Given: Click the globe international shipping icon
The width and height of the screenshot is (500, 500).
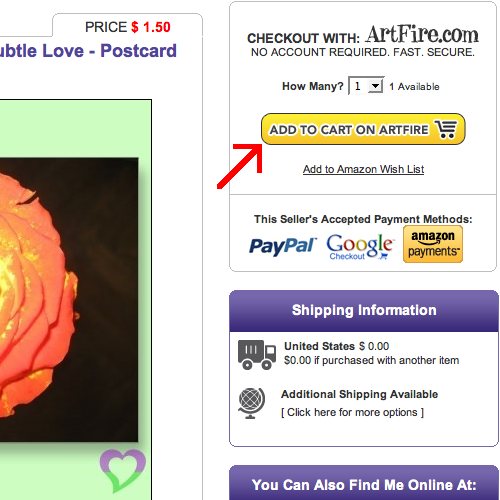Looking at the screenshot, I should click(252, 403).
